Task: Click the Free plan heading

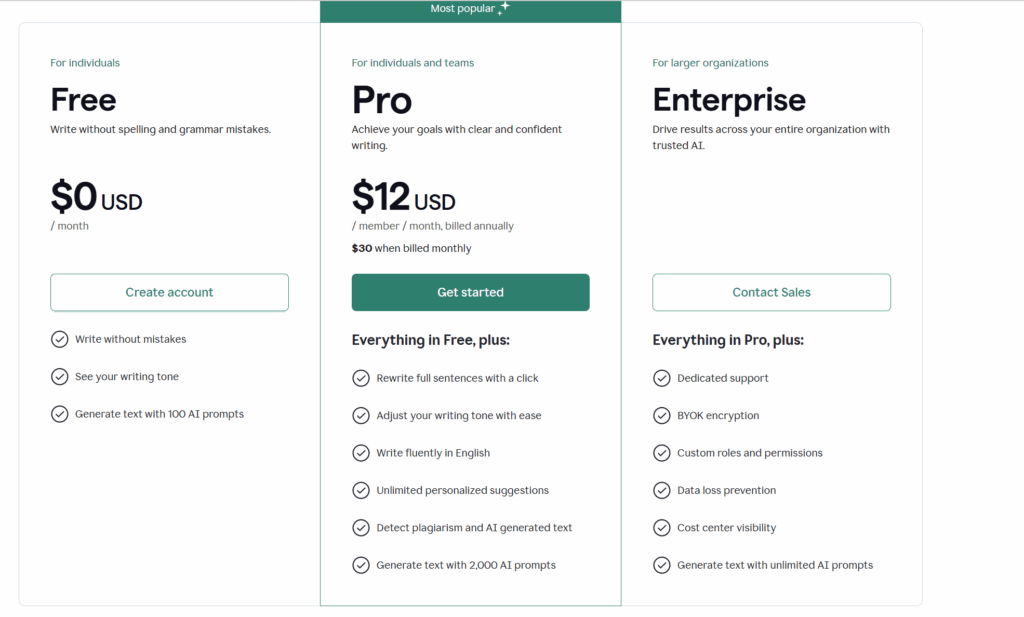Action: (x=84, y=100)
